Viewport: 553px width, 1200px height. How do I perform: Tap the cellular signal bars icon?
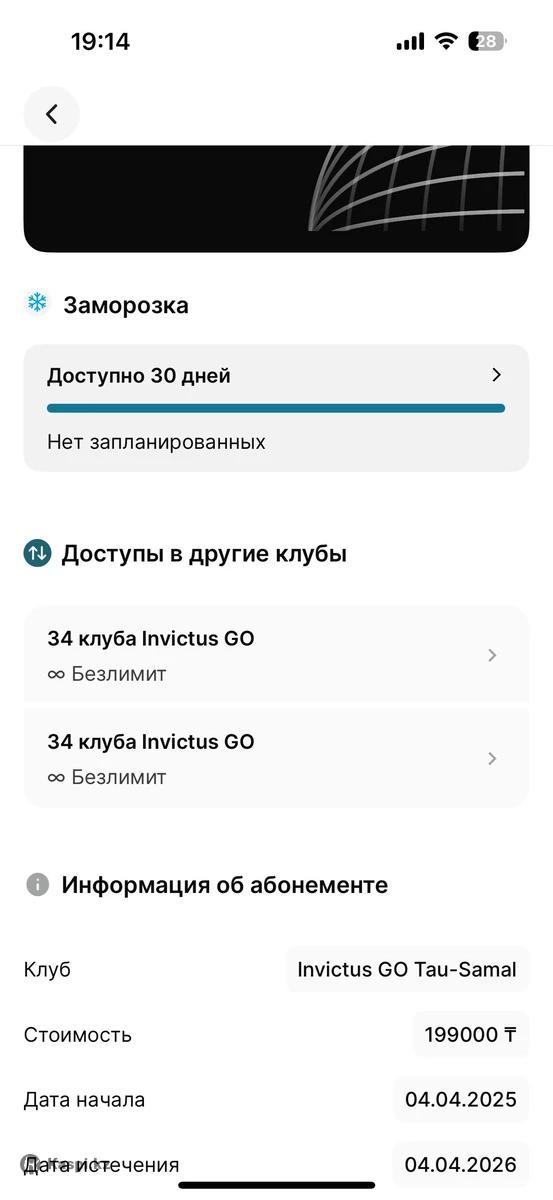[x=410, y=42]
